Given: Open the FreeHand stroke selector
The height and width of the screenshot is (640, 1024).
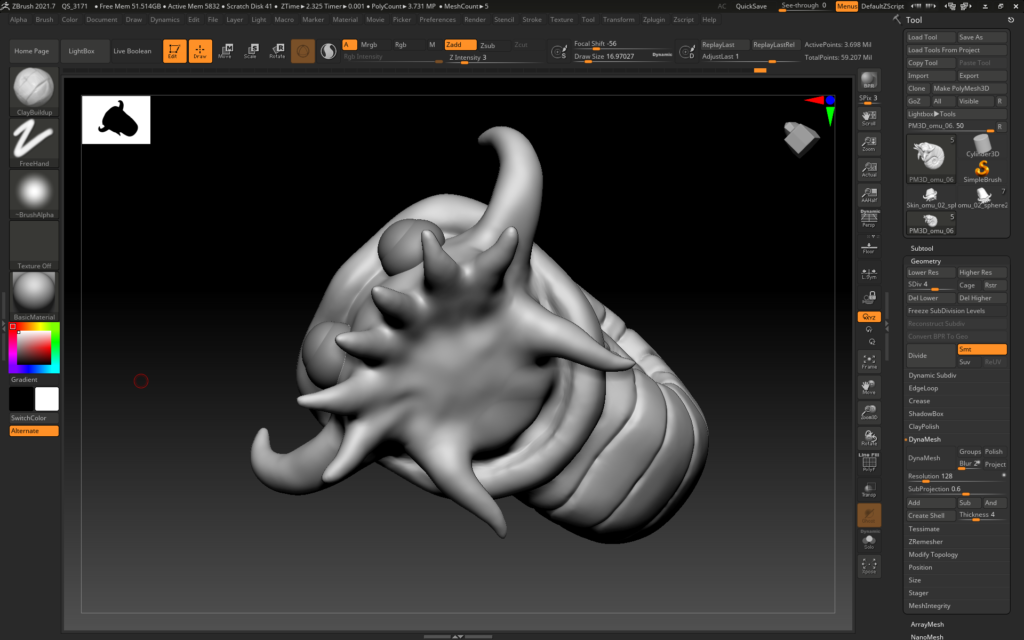Looking at the screenshot, I should [x=34, y=143].
